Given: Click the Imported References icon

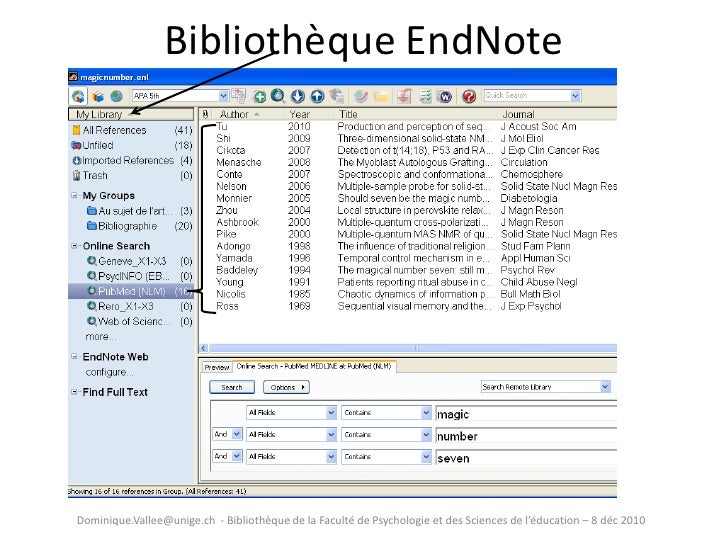Looking at the screenshot, I should pos(77,161).
